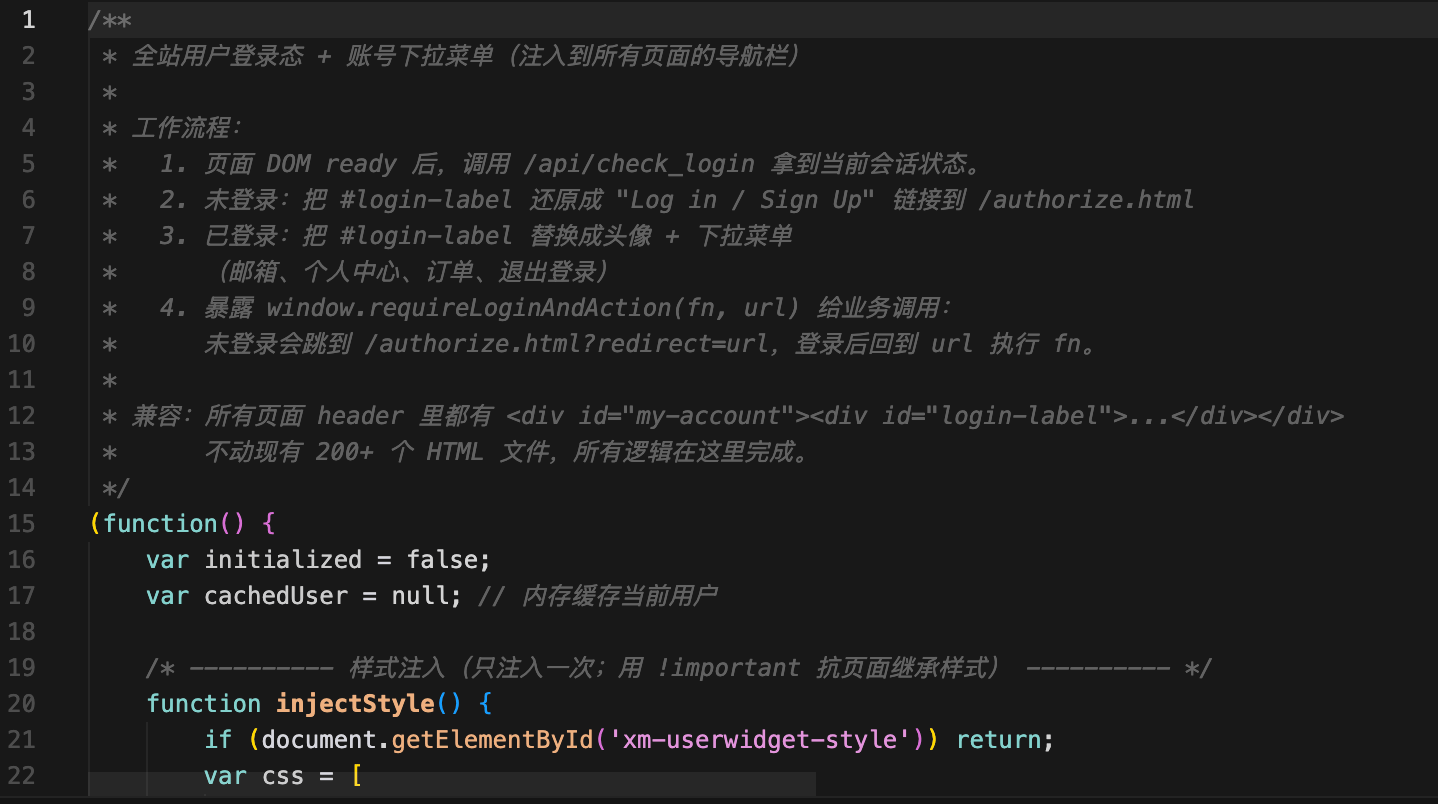Click the word !important in the comment
This screenshot has height=804, width=1438.
pos(729,668)
